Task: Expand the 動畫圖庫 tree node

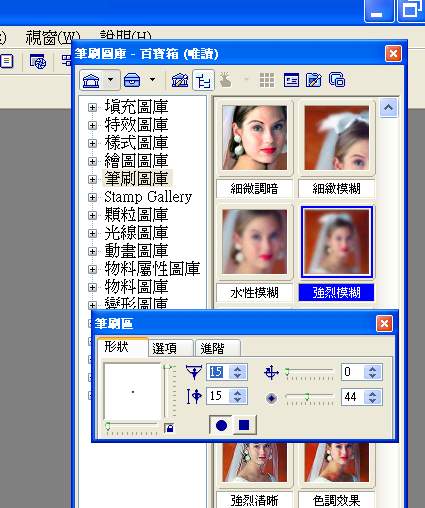Action: [92, 251]
